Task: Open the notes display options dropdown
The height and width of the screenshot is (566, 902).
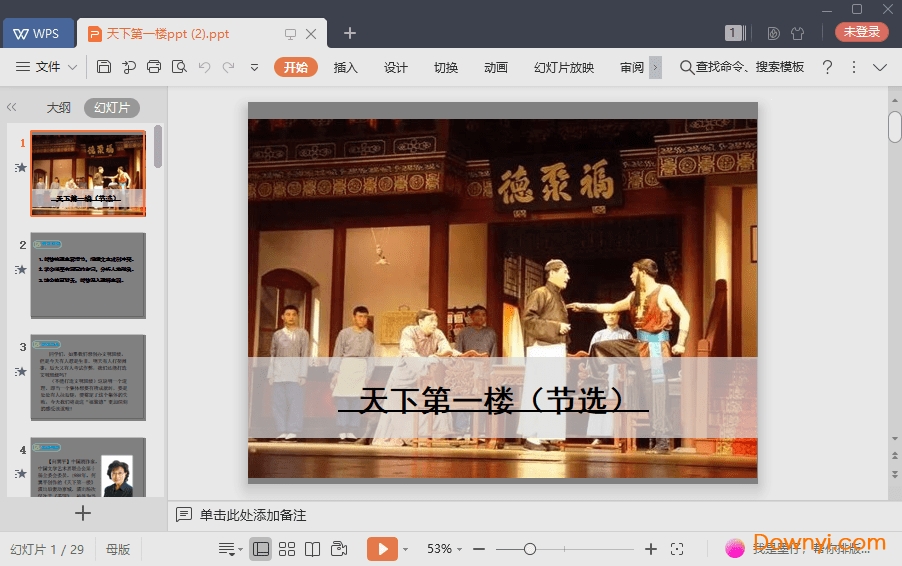Action: [x=230, y=549]
